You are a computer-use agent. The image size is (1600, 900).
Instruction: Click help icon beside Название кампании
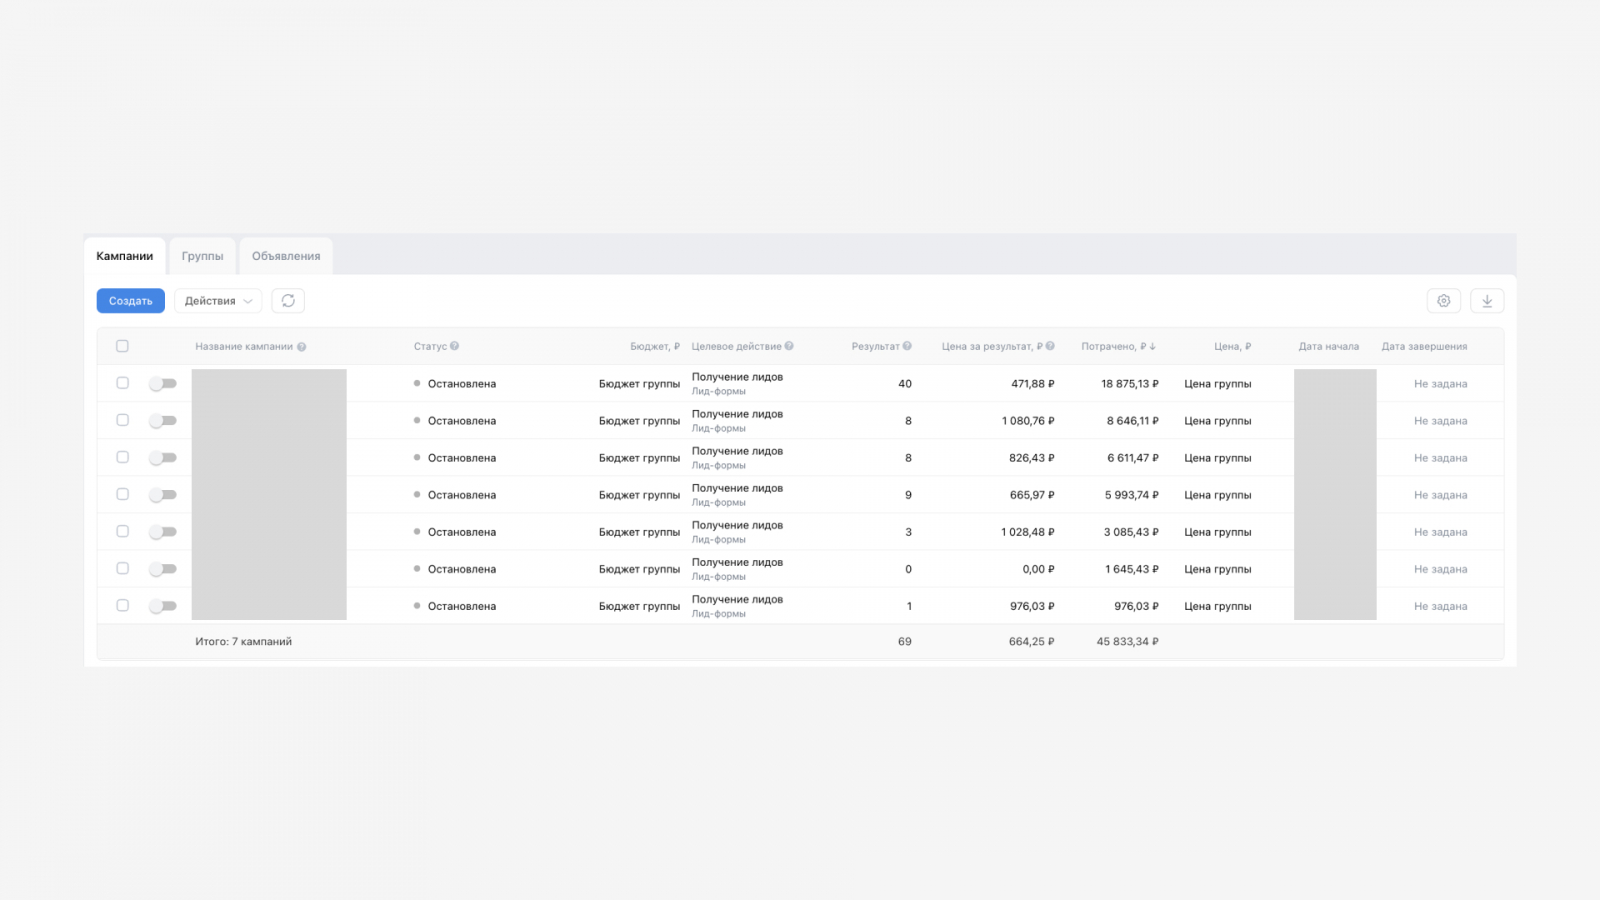pos(302,347)
